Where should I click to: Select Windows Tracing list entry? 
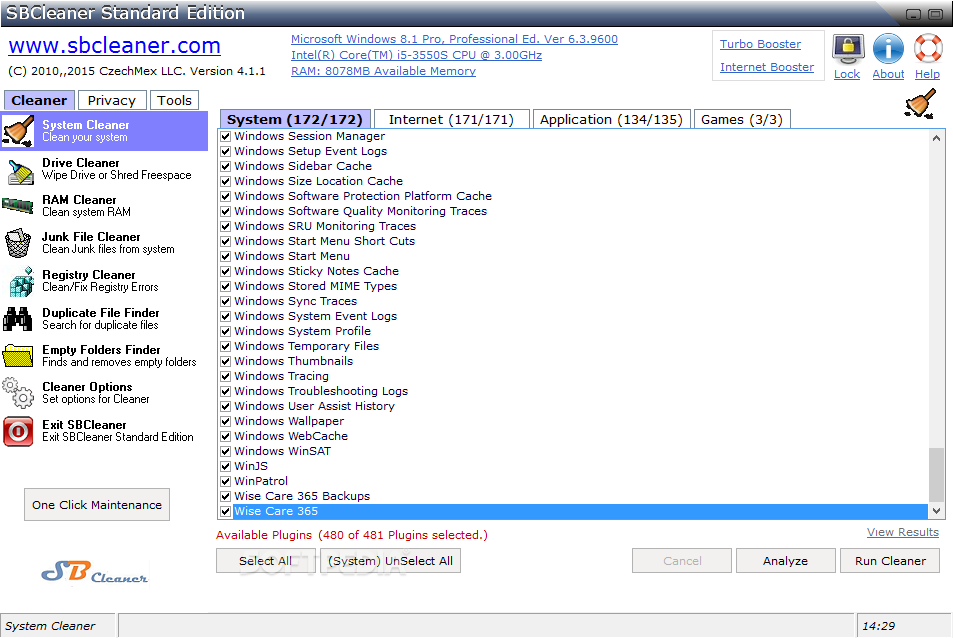tap(281, 376)
